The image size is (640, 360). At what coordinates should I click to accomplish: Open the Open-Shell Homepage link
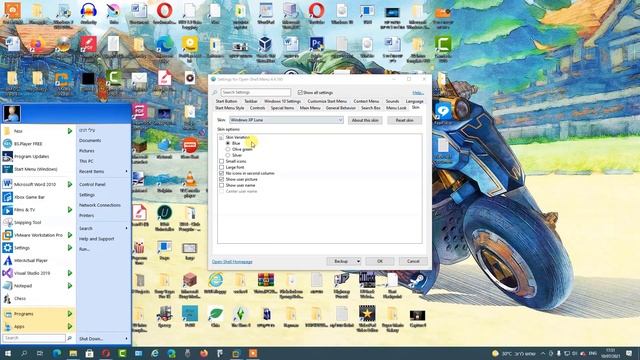coord(232,262)
